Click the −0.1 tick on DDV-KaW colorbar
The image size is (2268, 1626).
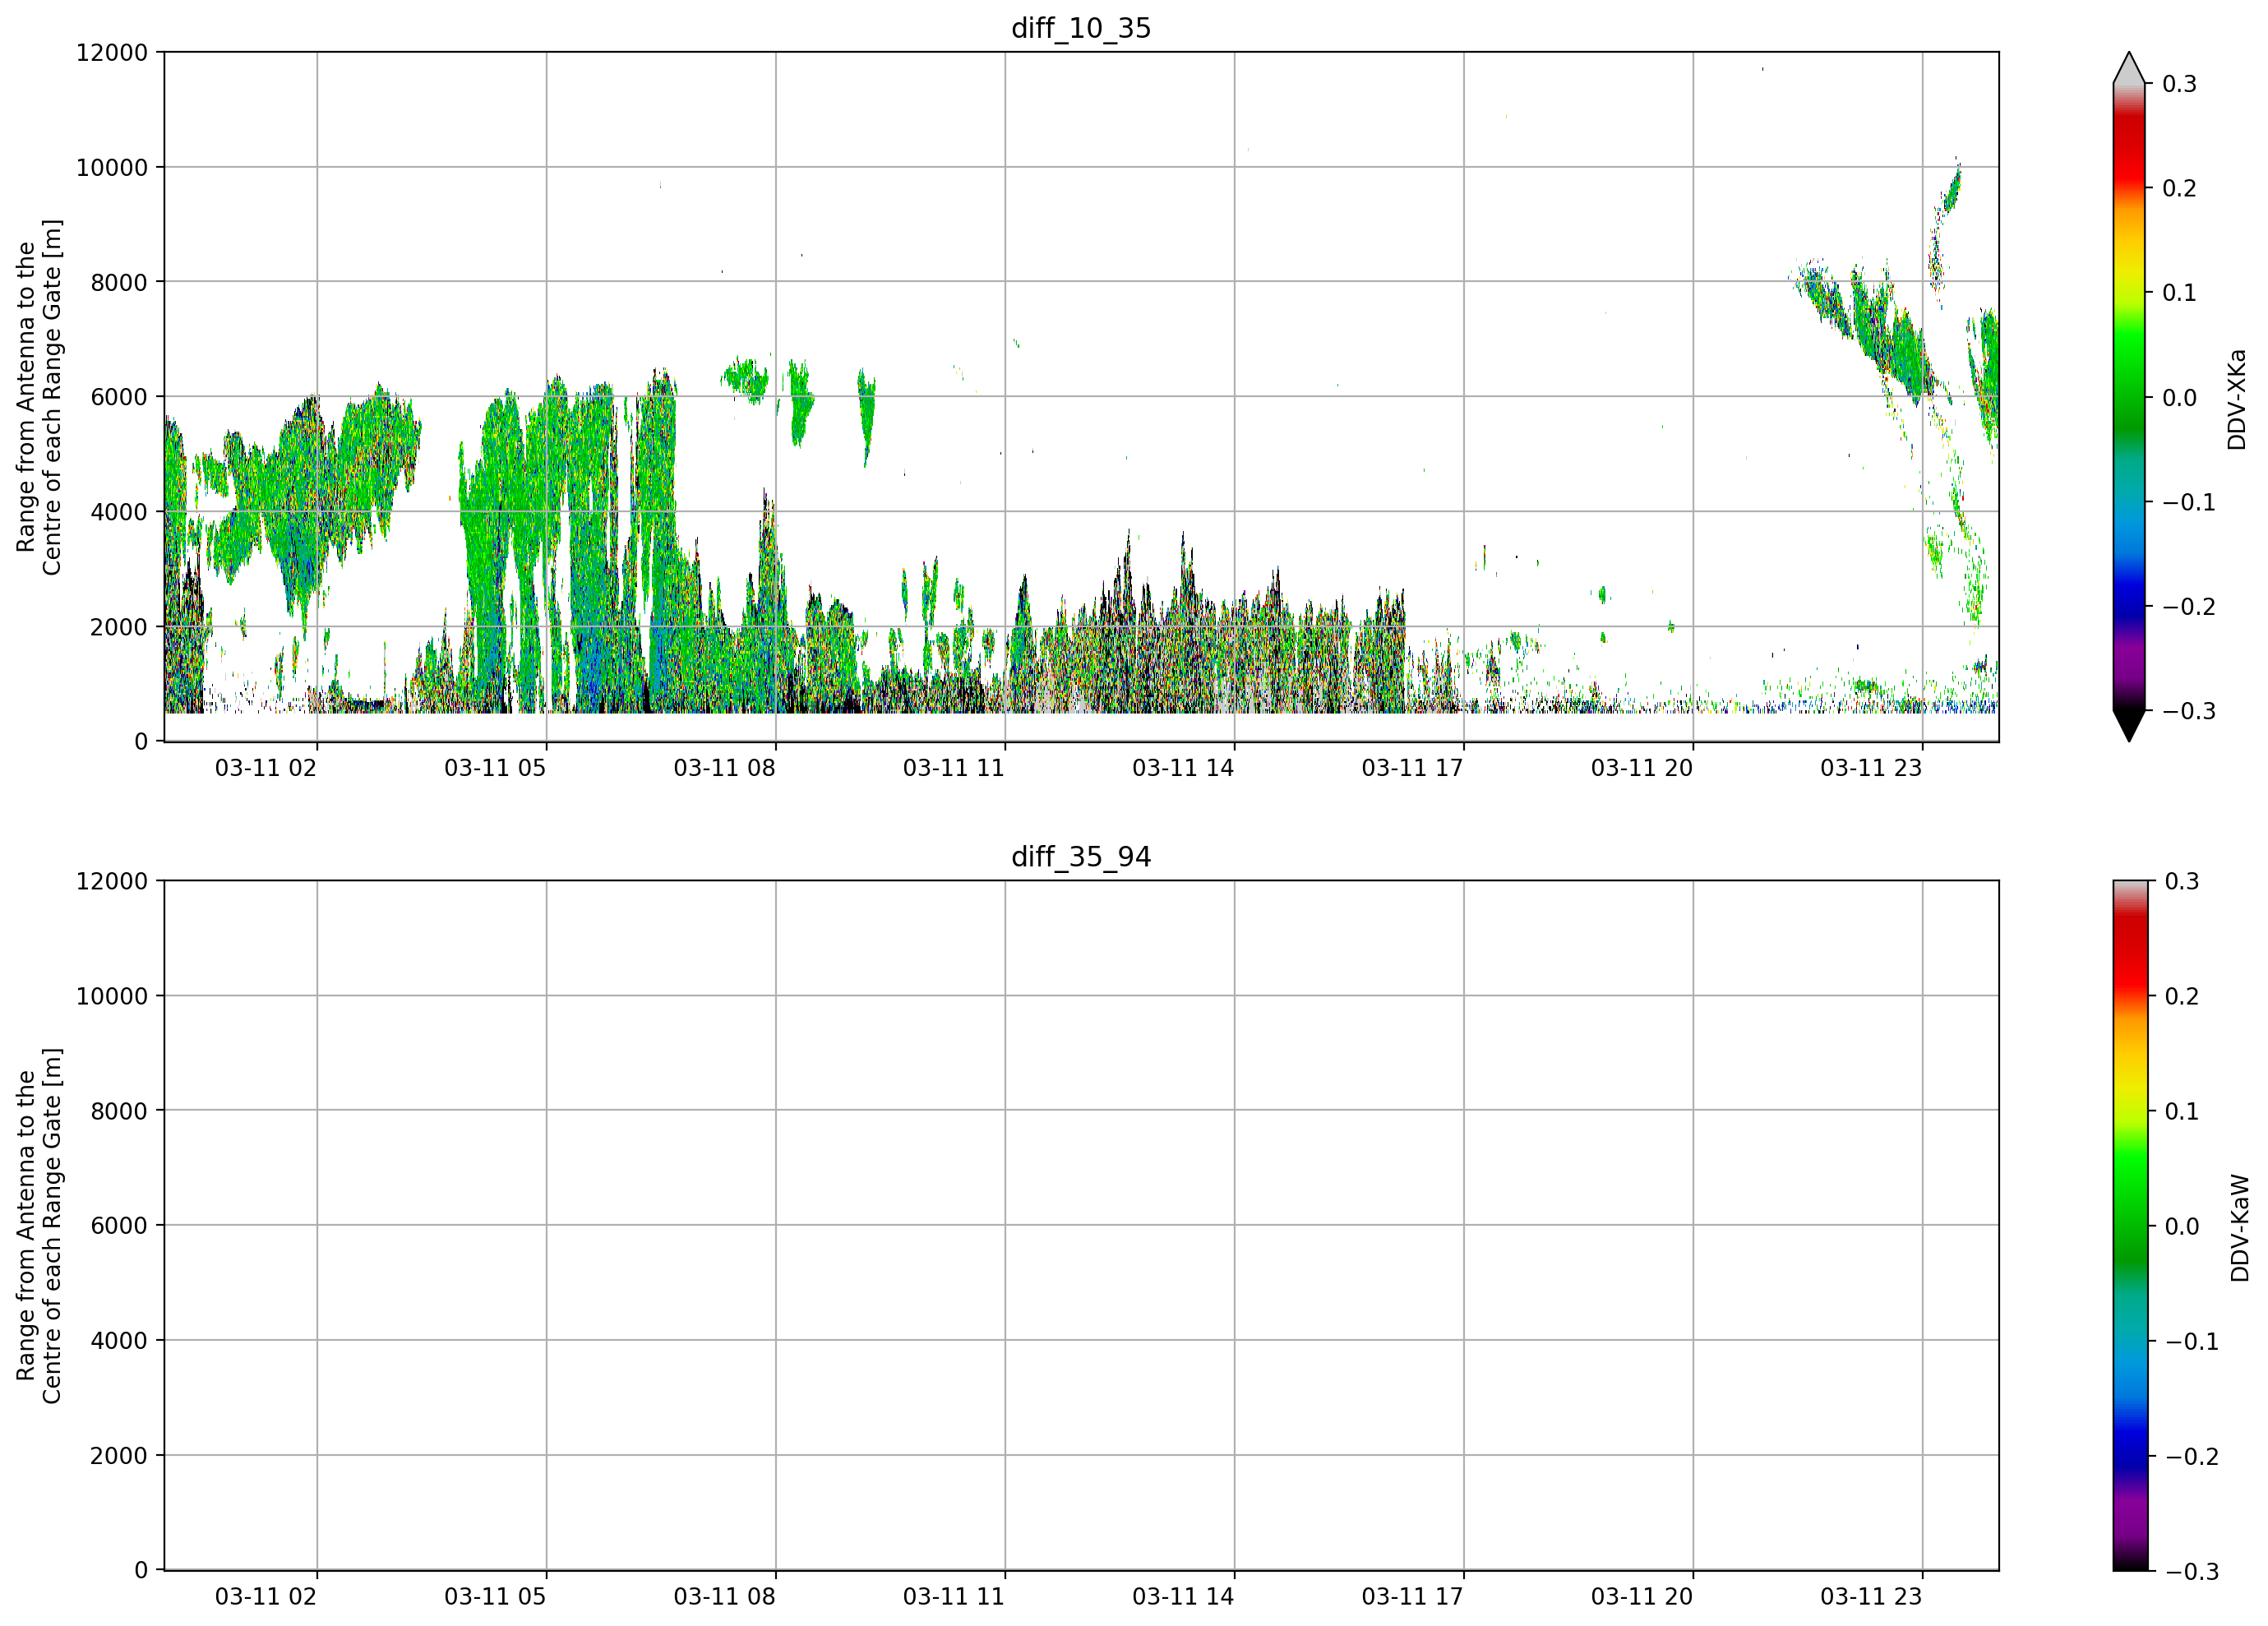pos(2192,1341)
